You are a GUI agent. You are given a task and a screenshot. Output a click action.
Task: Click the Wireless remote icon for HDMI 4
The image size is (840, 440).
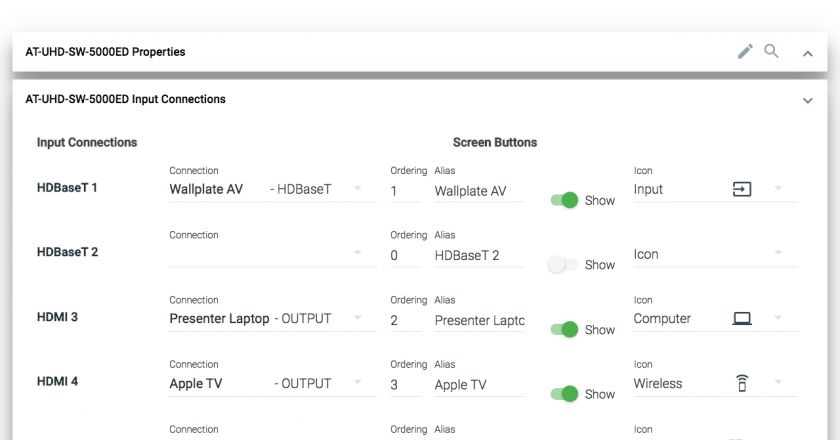click(742, 383)
